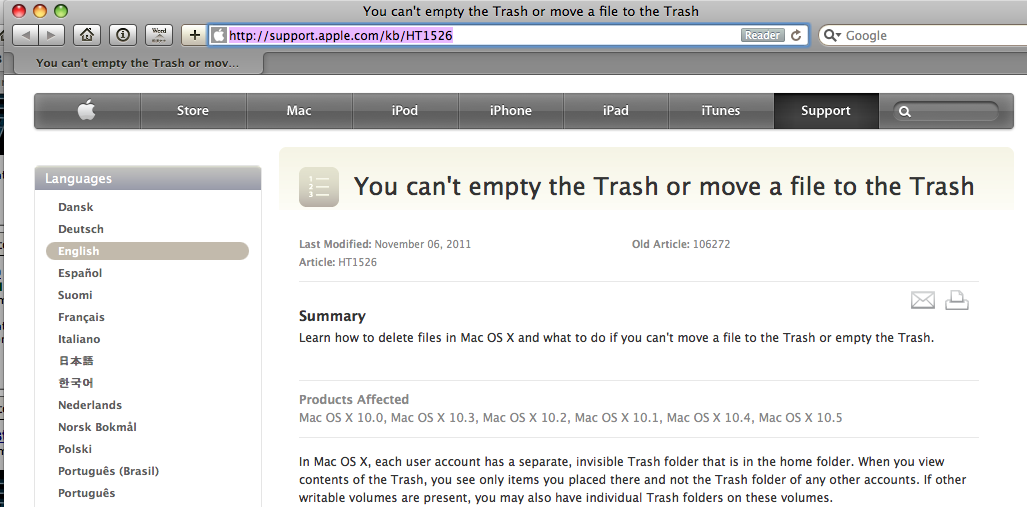Open the Store section
Viewport: 1027px width, 507px height.
193,111
